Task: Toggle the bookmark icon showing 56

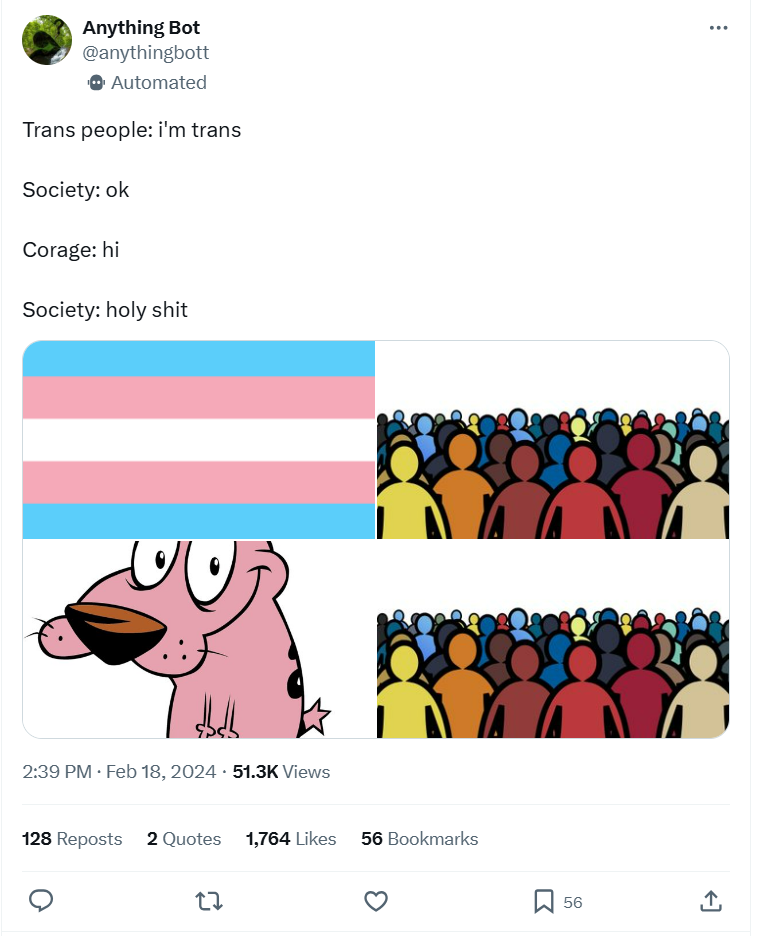Action: tap(543, 901)
